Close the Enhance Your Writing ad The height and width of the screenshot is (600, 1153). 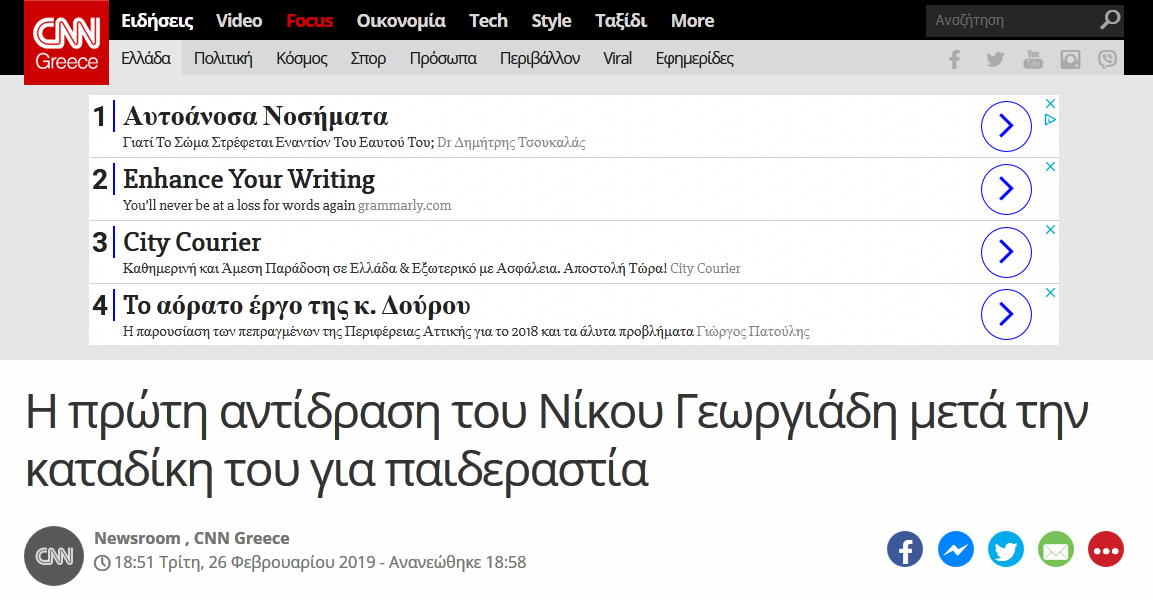point(1051,167)
